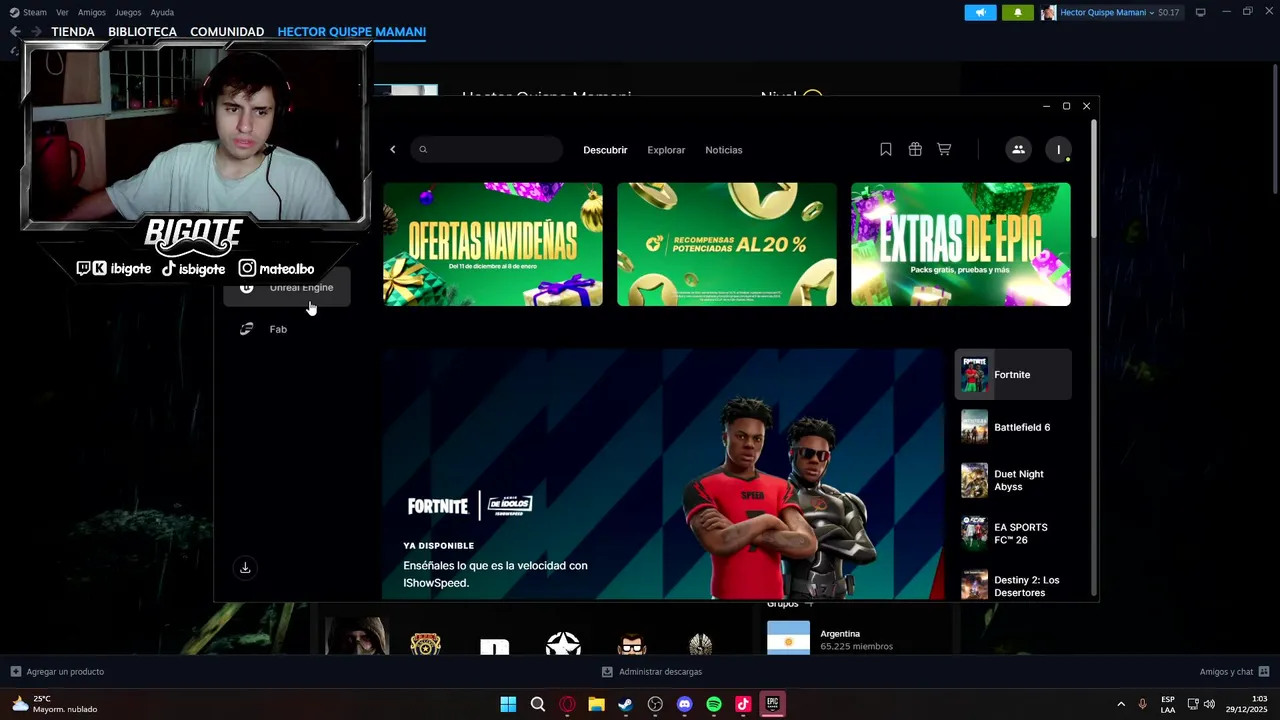Screen dimensions: 1280x720
Task: Open the clock showing 1:03
Action: [x=1248, y=704]
